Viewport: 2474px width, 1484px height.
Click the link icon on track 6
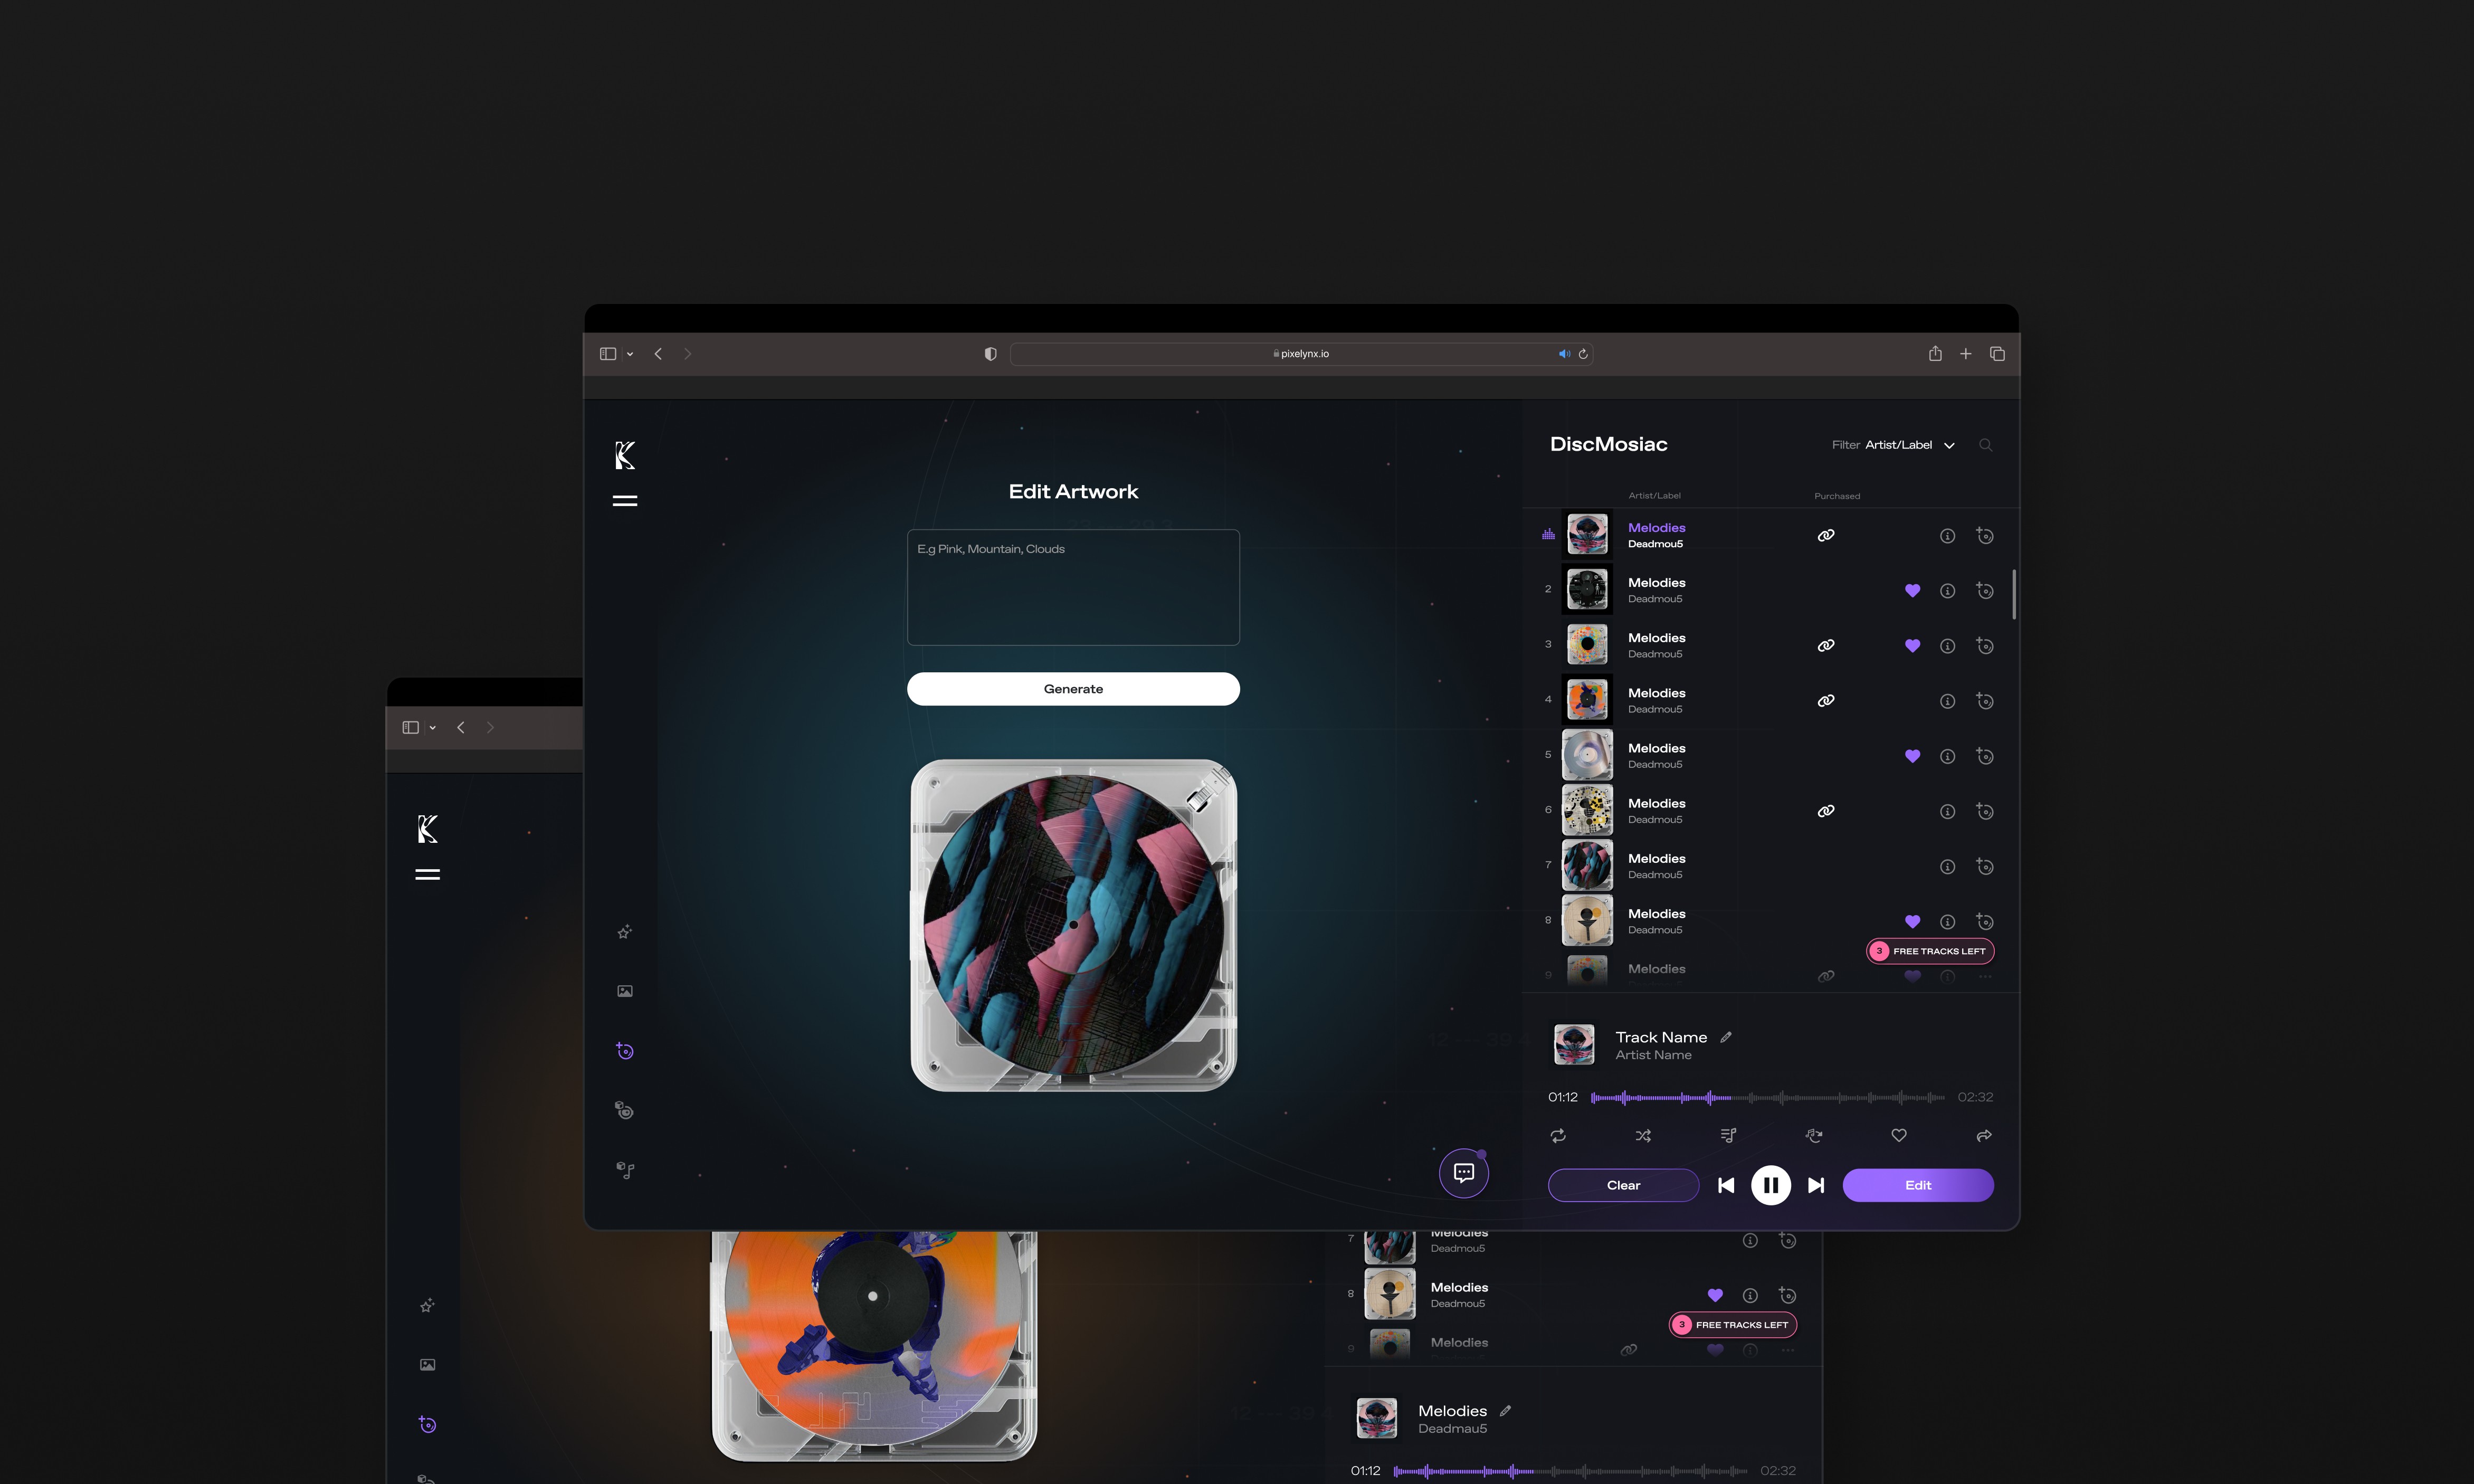coord(1826,811)
